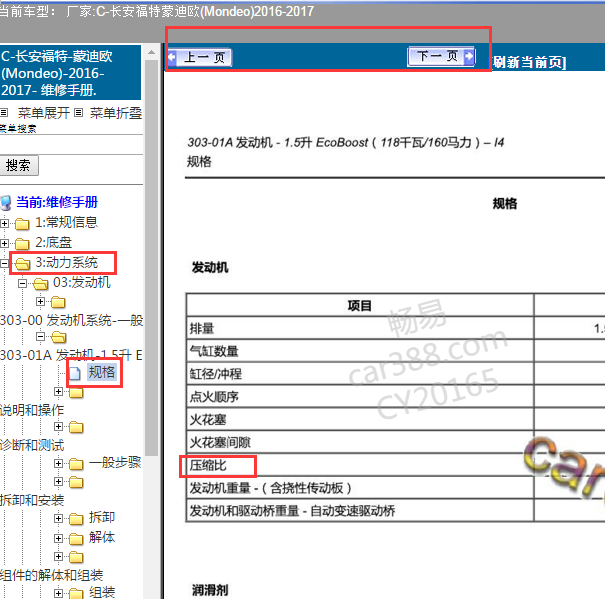
Task: Collapse the 03:发动机 tree node
Action: click(22, 283)
